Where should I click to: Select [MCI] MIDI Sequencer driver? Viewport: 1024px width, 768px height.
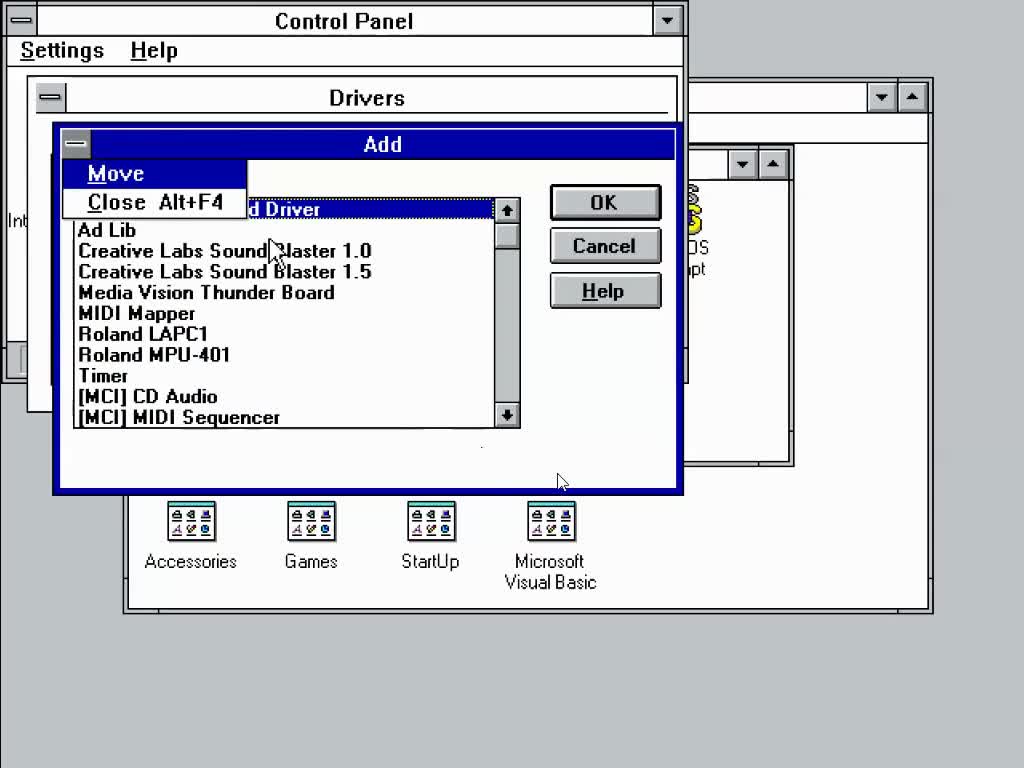(x=285, y=417)
